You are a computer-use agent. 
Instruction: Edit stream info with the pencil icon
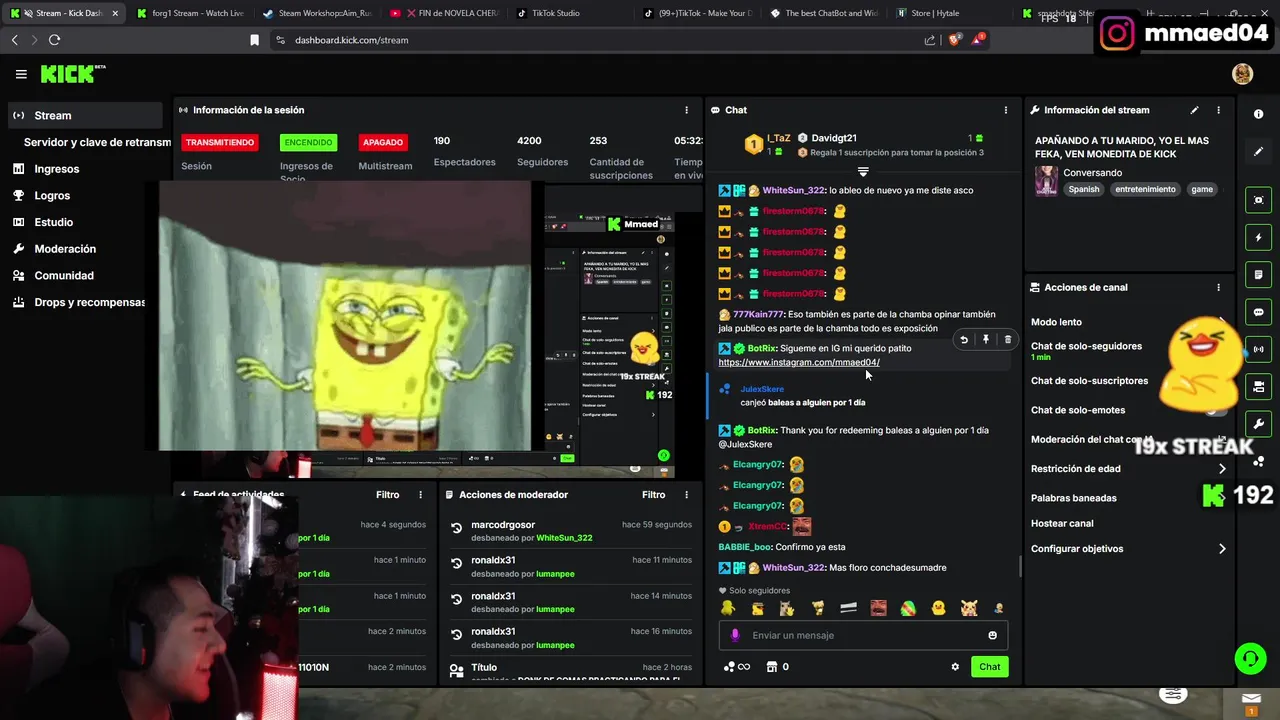click(1194, 110)
